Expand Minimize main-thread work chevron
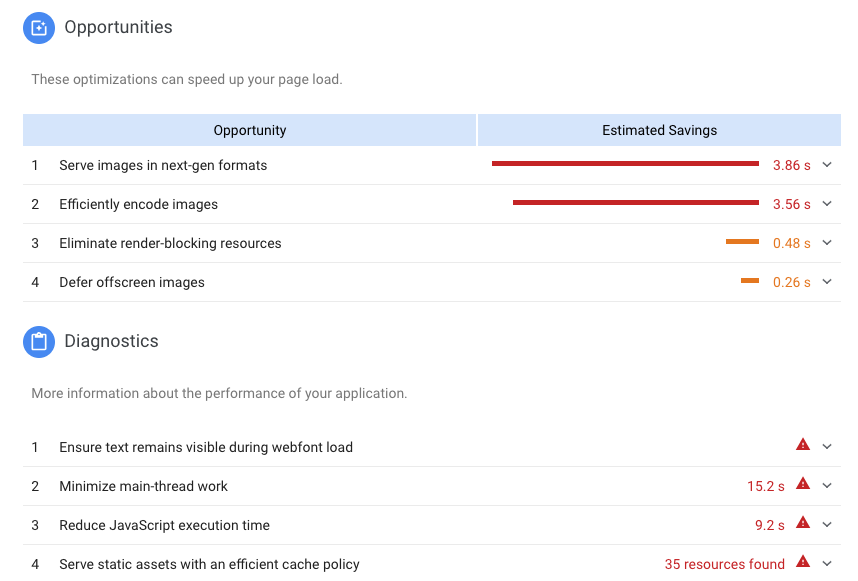858x581 pixels. click(x=827, y=486)
